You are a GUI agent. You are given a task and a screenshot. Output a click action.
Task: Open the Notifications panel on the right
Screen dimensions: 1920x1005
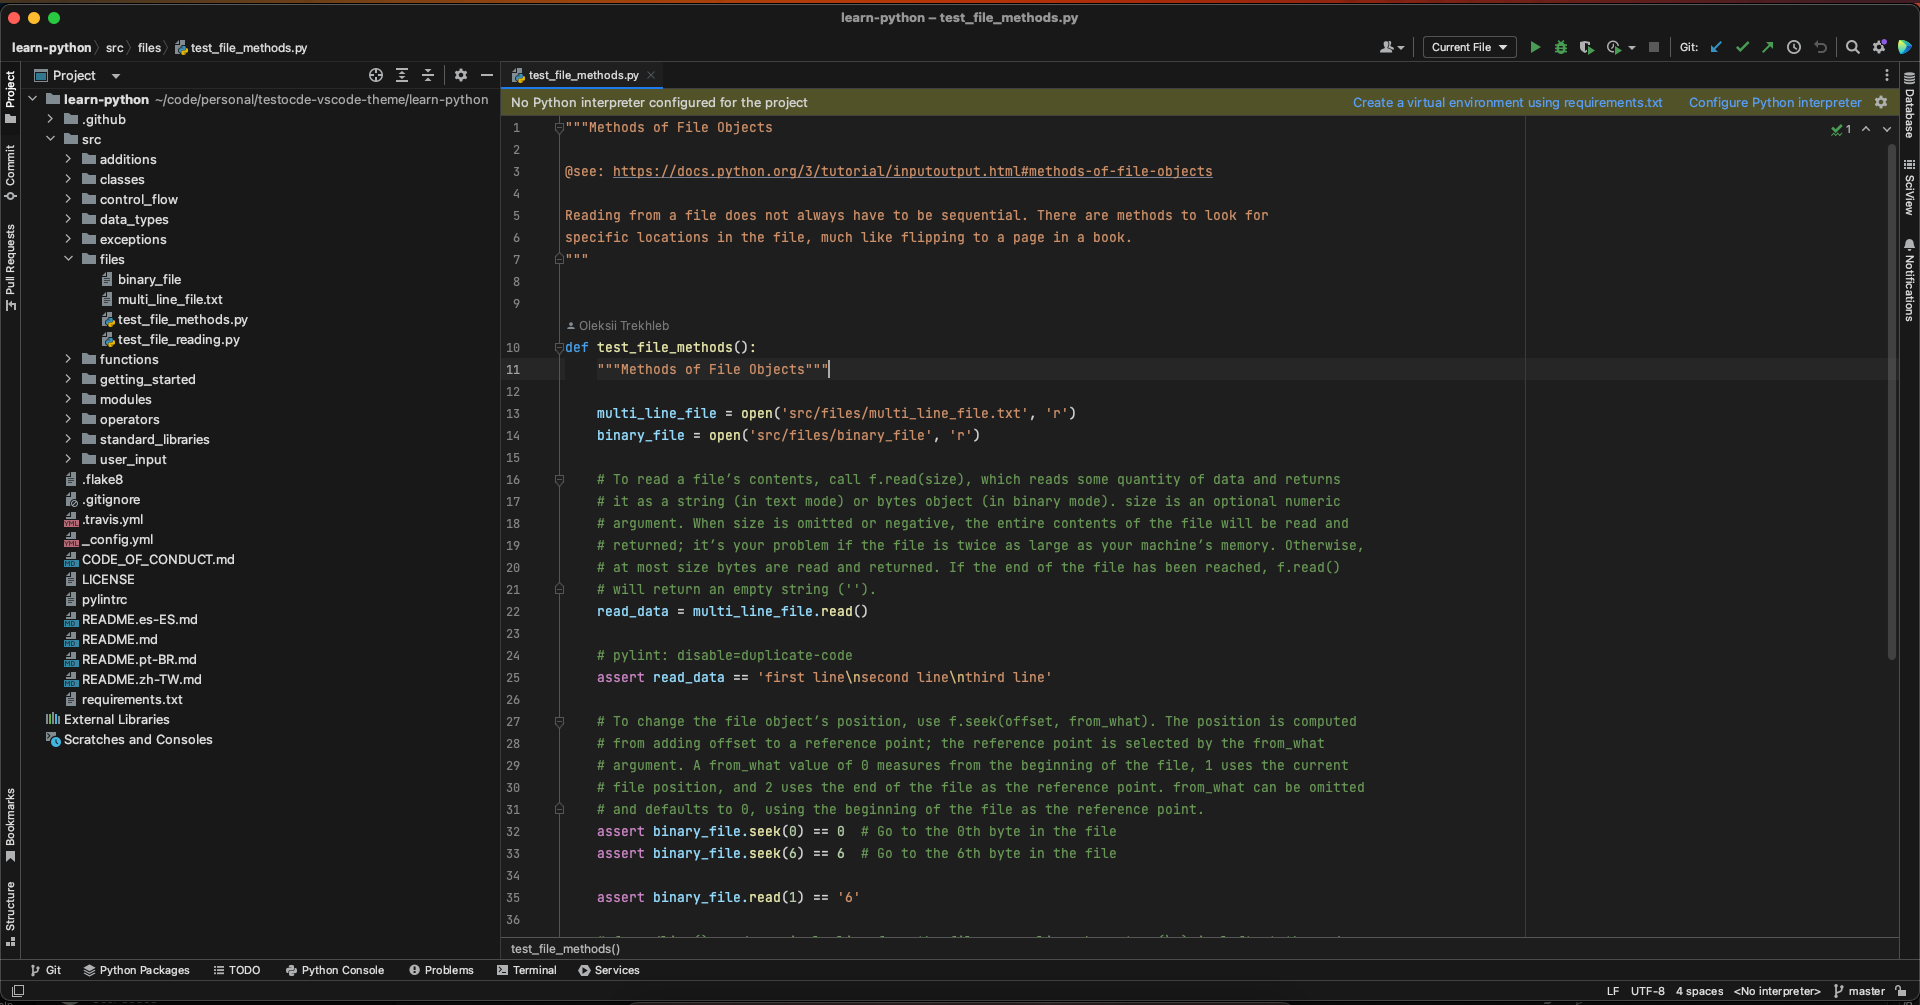point(1908,282)
